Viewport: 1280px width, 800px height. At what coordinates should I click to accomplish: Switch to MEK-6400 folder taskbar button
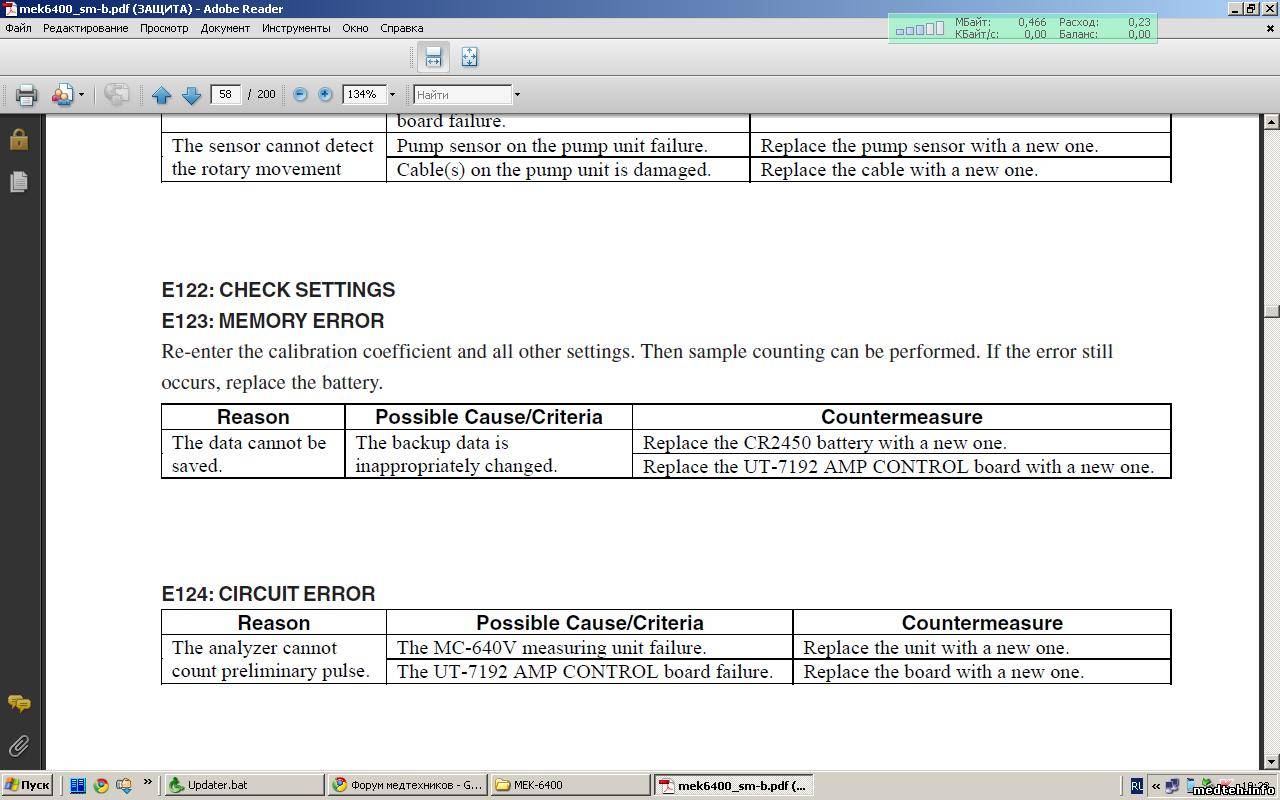click(570, 785)
